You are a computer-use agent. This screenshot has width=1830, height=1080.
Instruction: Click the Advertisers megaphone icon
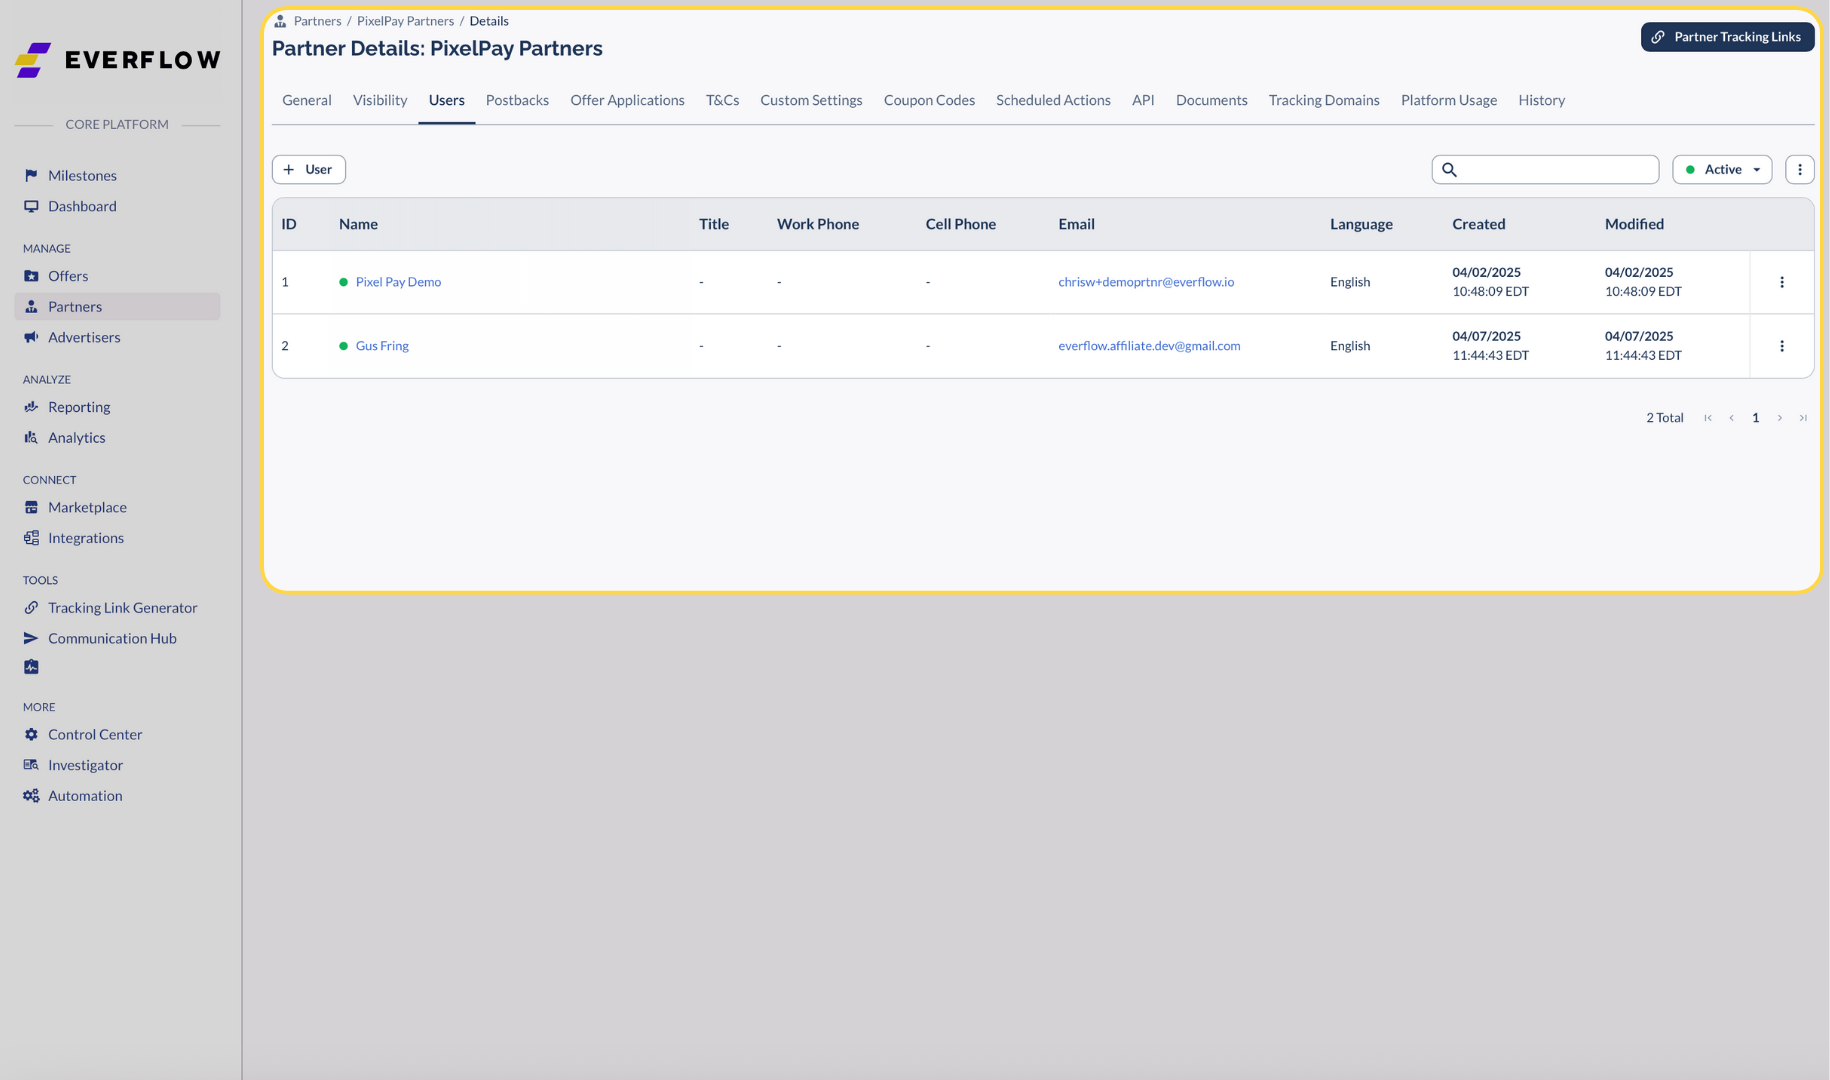click(x=31, y=337)
